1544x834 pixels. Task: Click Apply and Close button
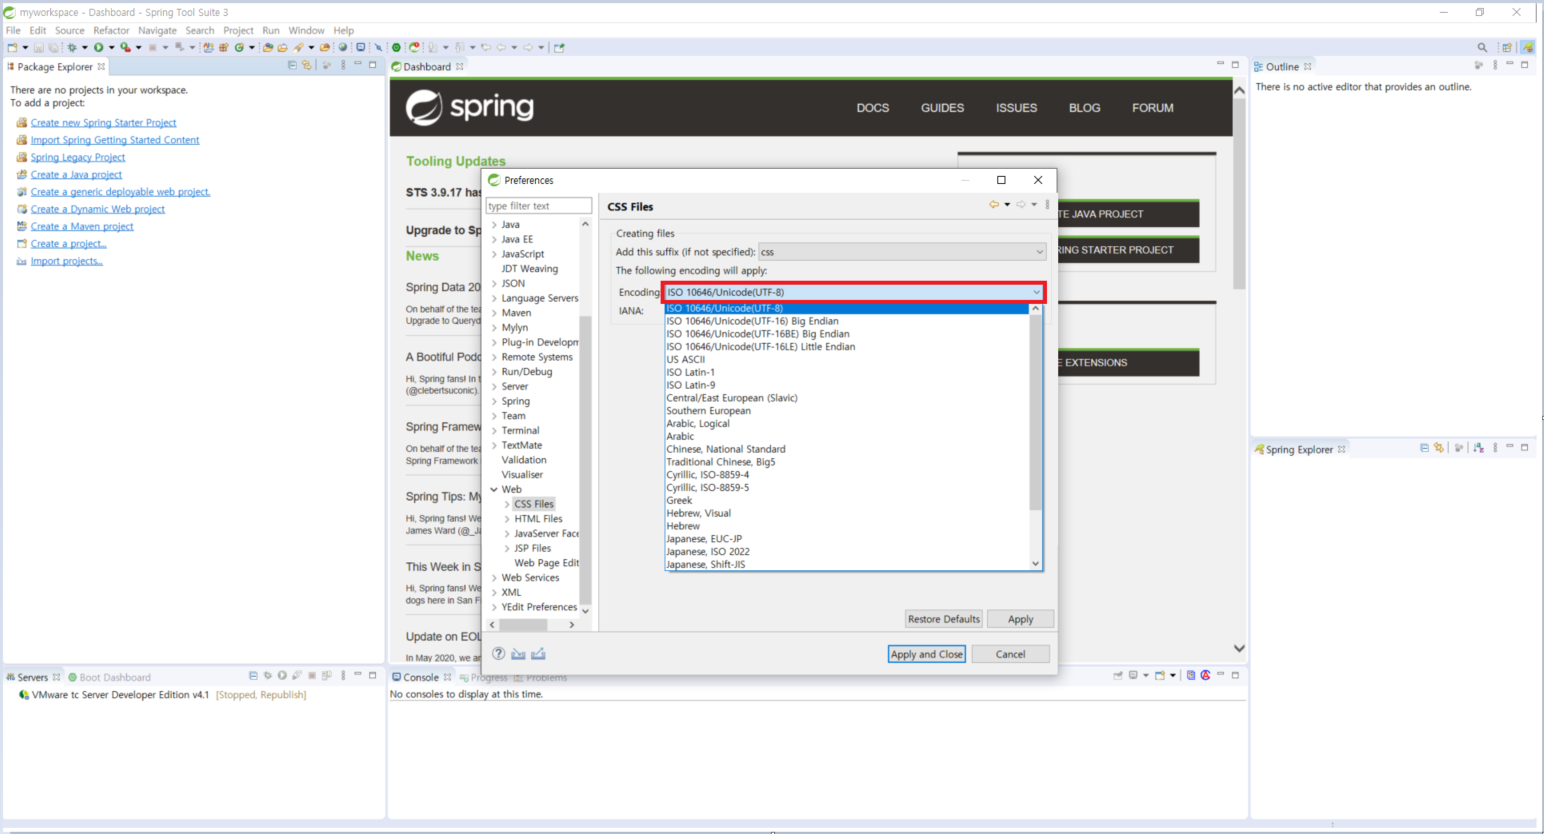(x=927, y=654)
